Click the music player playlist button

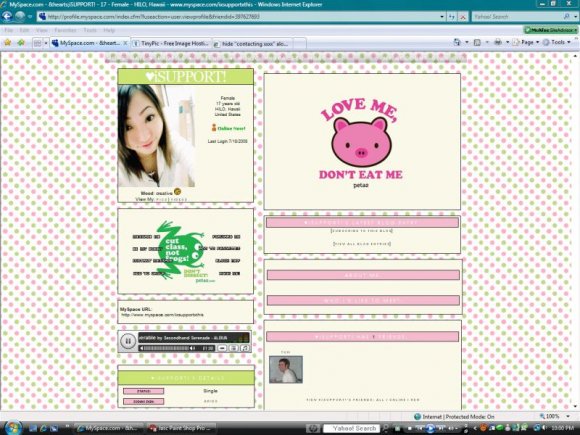[x=233, y=348]
